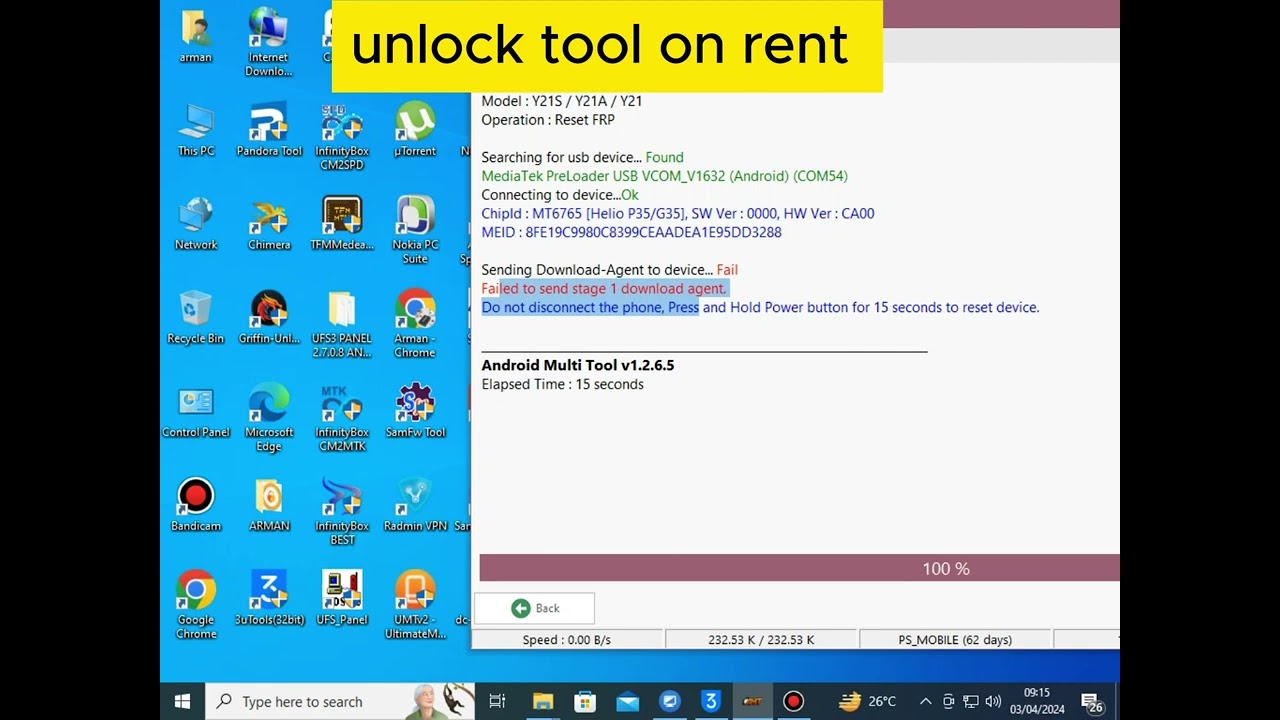1280x720 pixels.
Task: Launch InfinityBox CM2MTK shortcut
Action: 342,418
